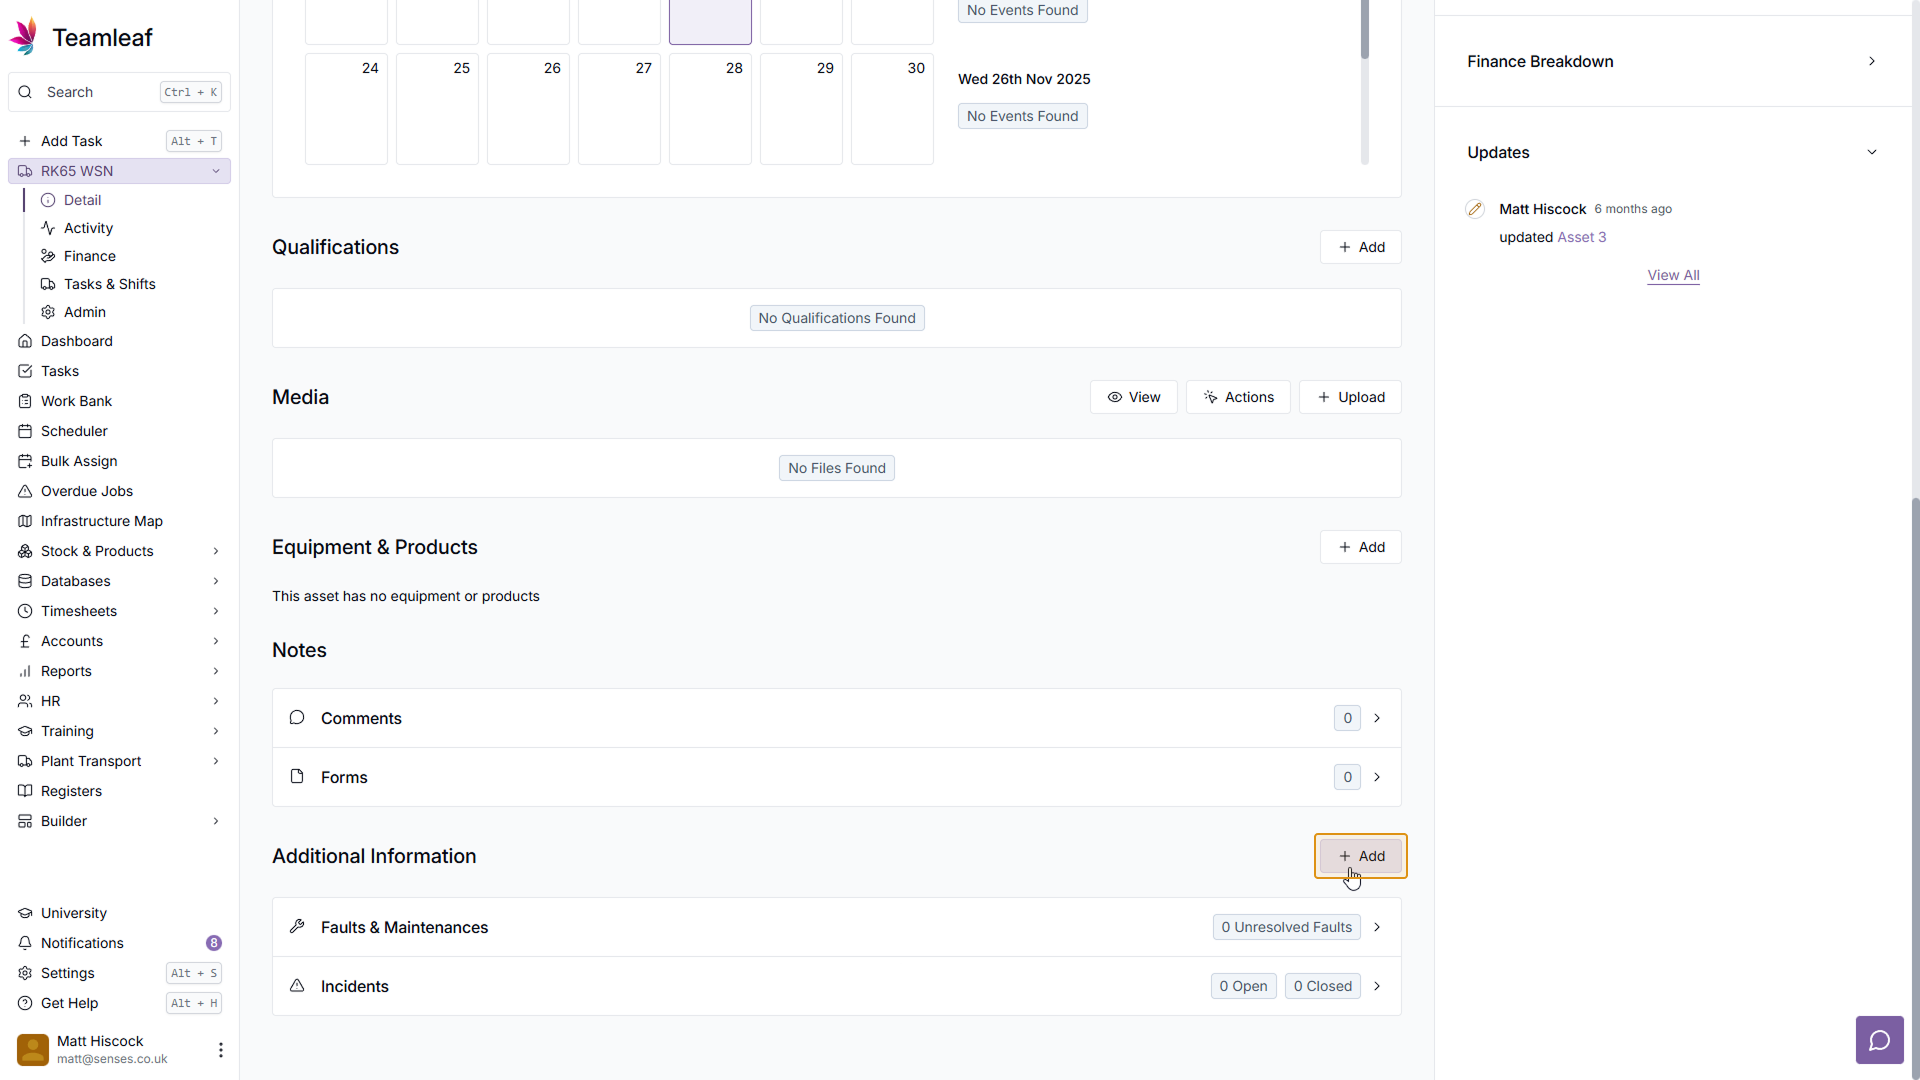This screenshot has width=1920, height=1080.
Task: Click the Faults & Maintenances wrench icon
Action: 297,927
